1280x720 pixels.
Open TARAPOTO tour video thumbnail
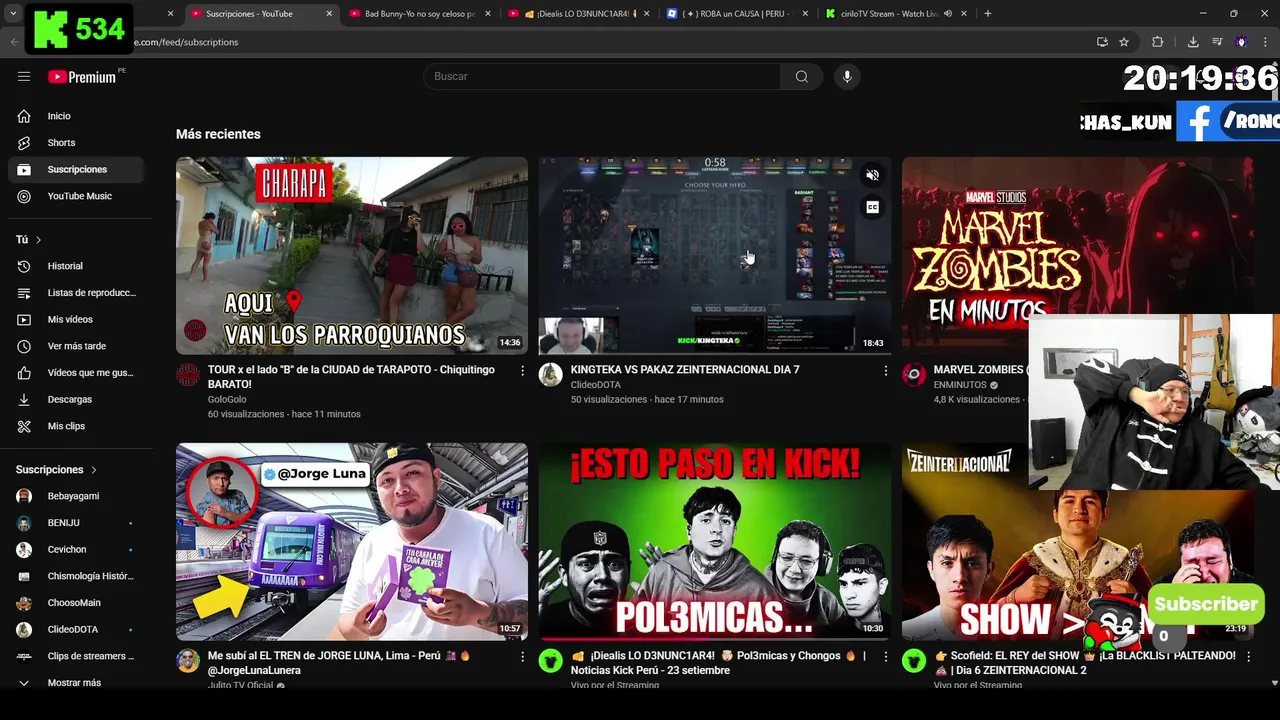click(x=352, y=255)
